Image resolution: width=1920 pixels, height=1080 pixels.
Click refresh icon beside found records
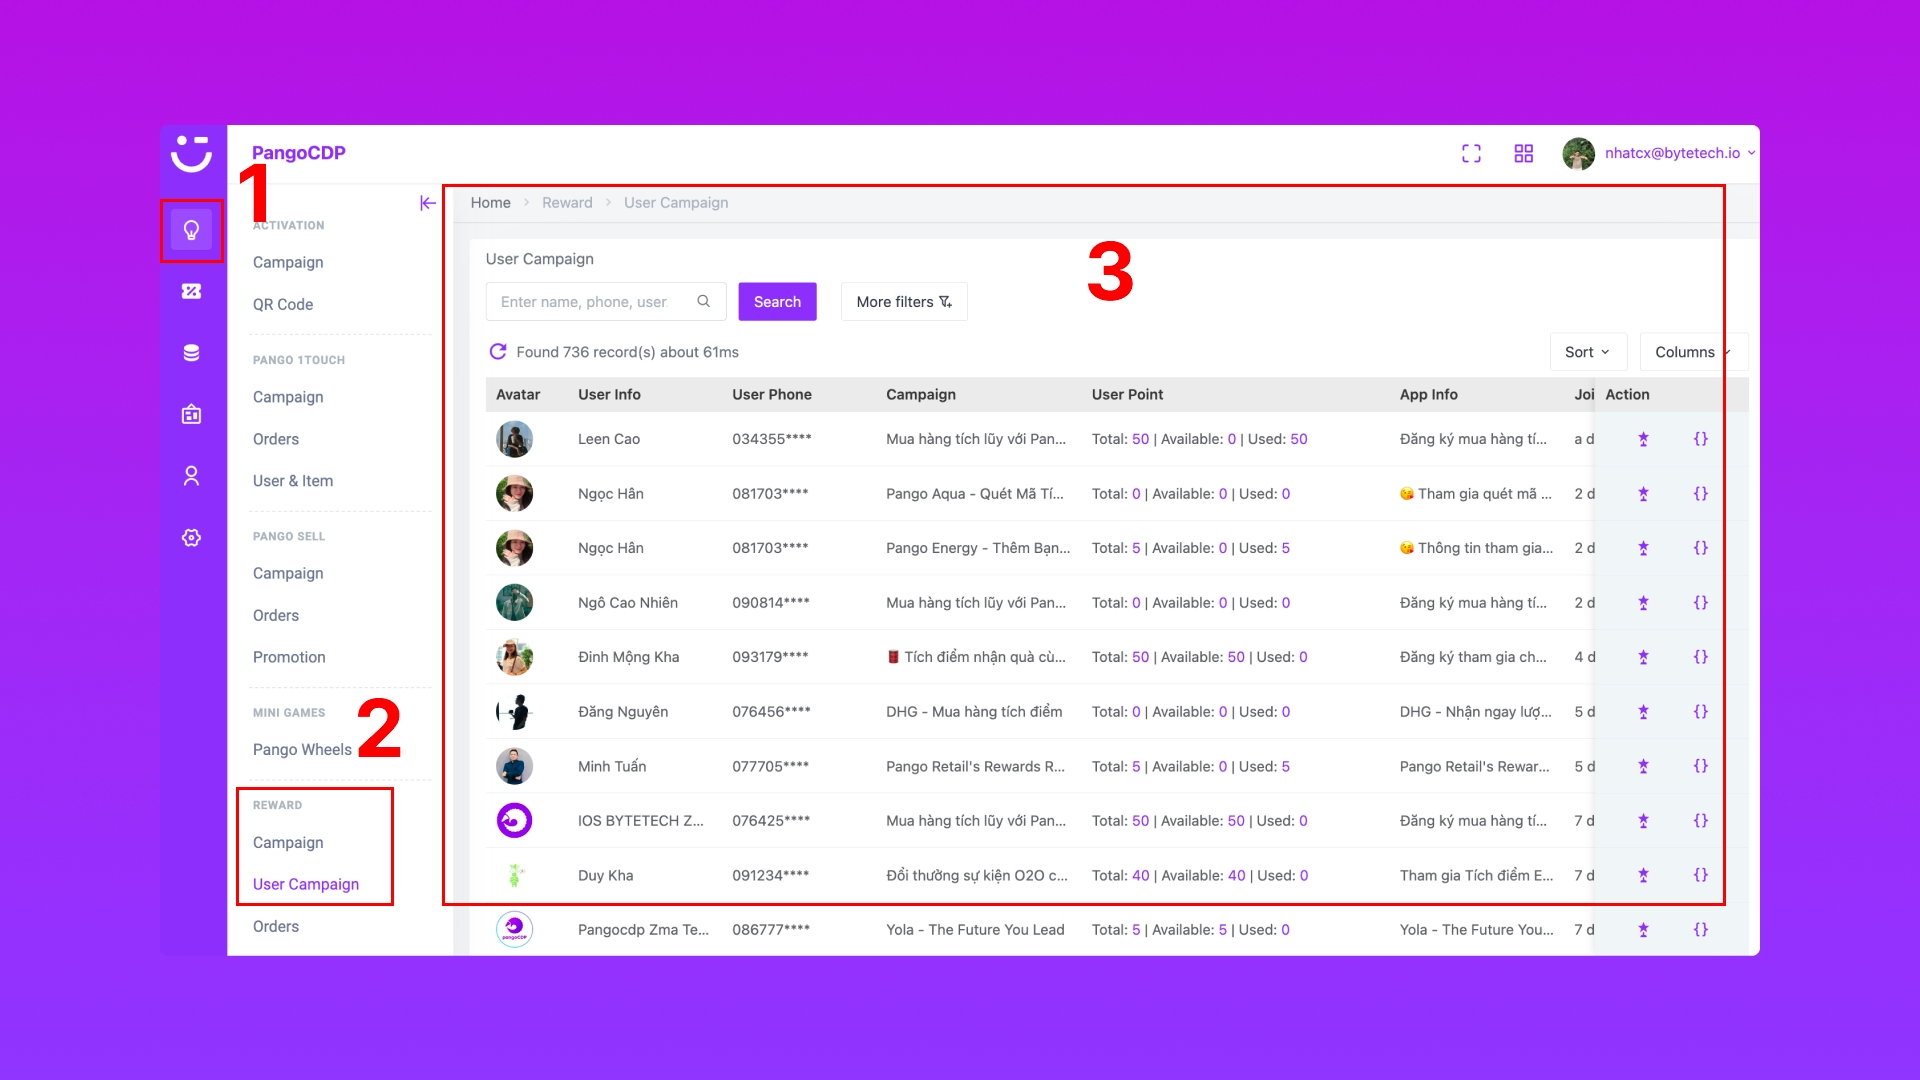[x=497, y=352]
